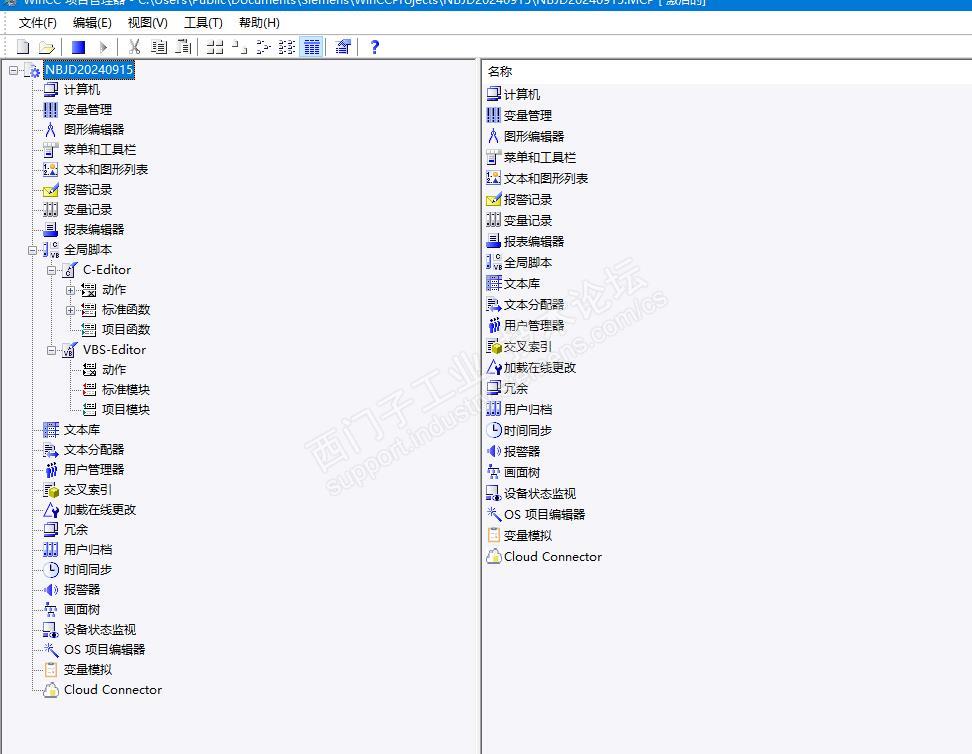Select 图形编辑器 in the right list pane
This screenshot has width=972, height=754.
tap(534, 136)
